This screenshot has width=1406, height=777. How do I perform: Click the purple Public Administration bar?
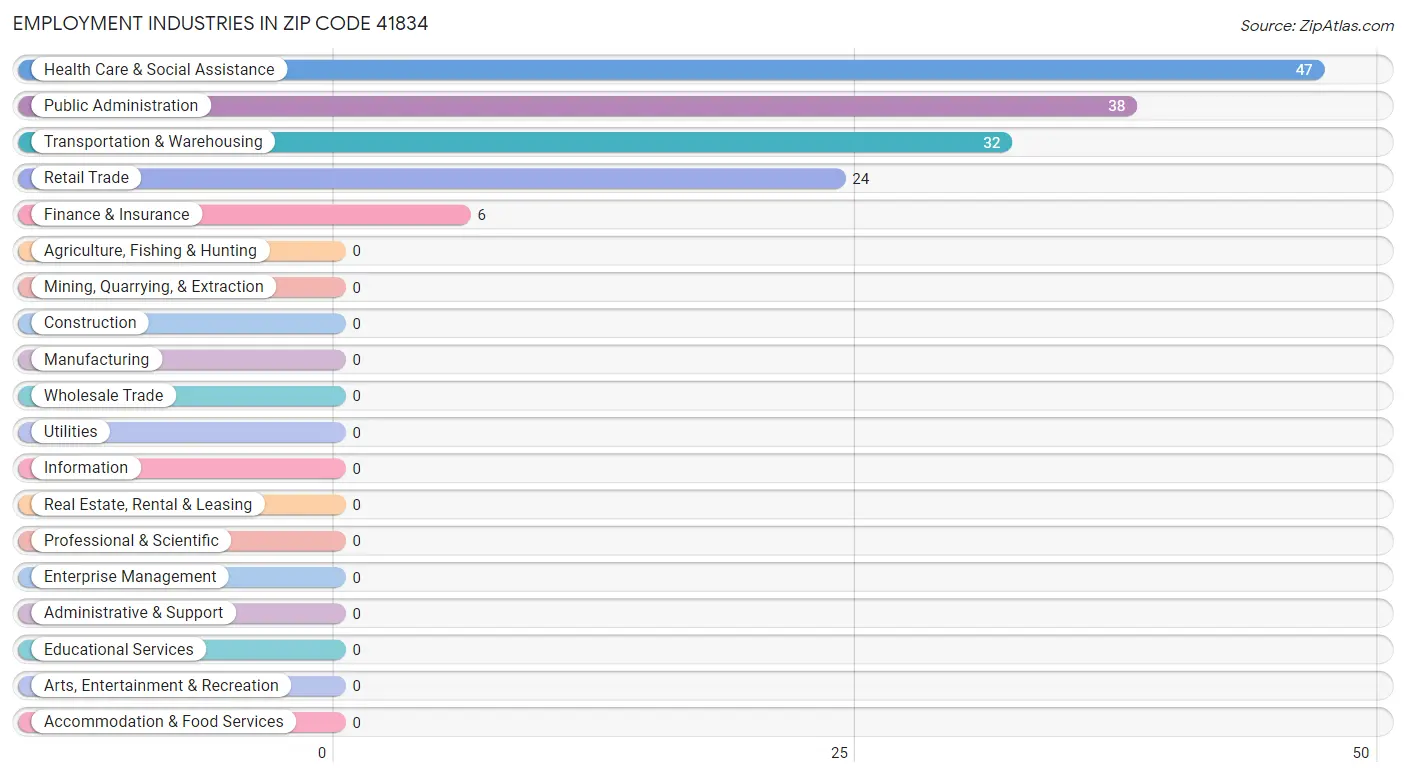577,106
